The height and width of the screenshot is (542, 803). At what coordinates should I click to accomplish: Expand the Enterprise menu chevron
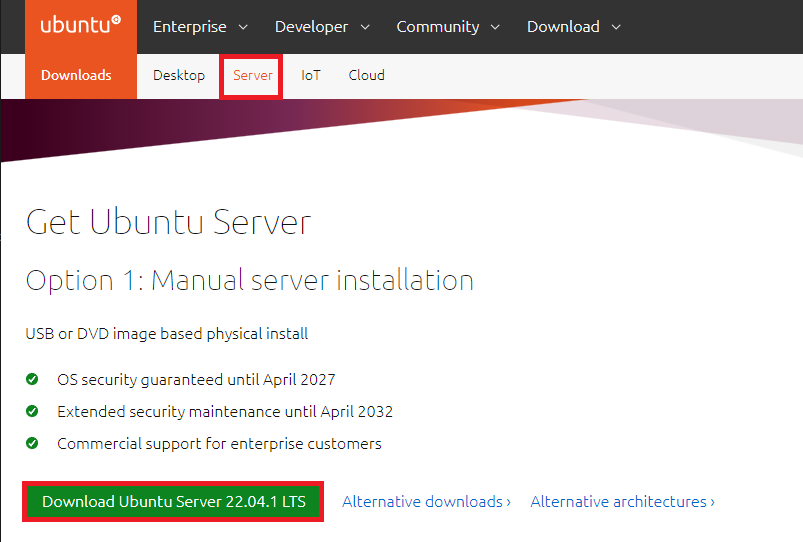point(243,27)
